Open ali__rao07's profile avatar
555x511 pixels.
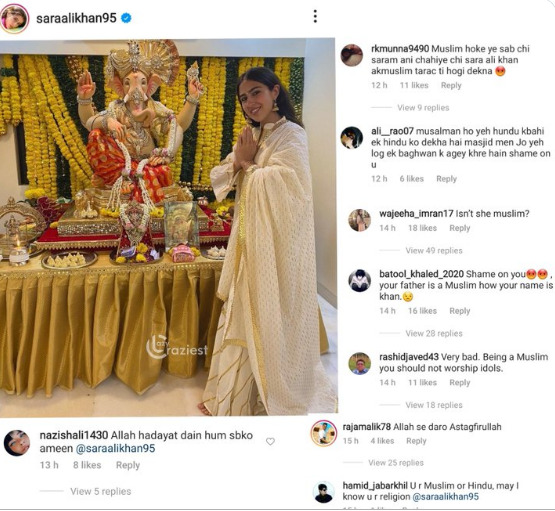pos(351,137)
